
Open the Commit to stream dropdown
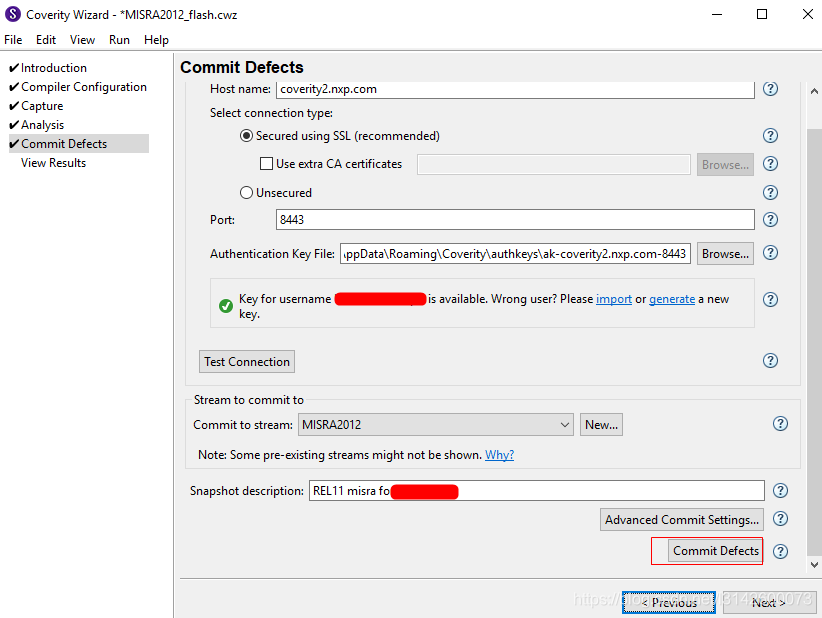(436, 425)
